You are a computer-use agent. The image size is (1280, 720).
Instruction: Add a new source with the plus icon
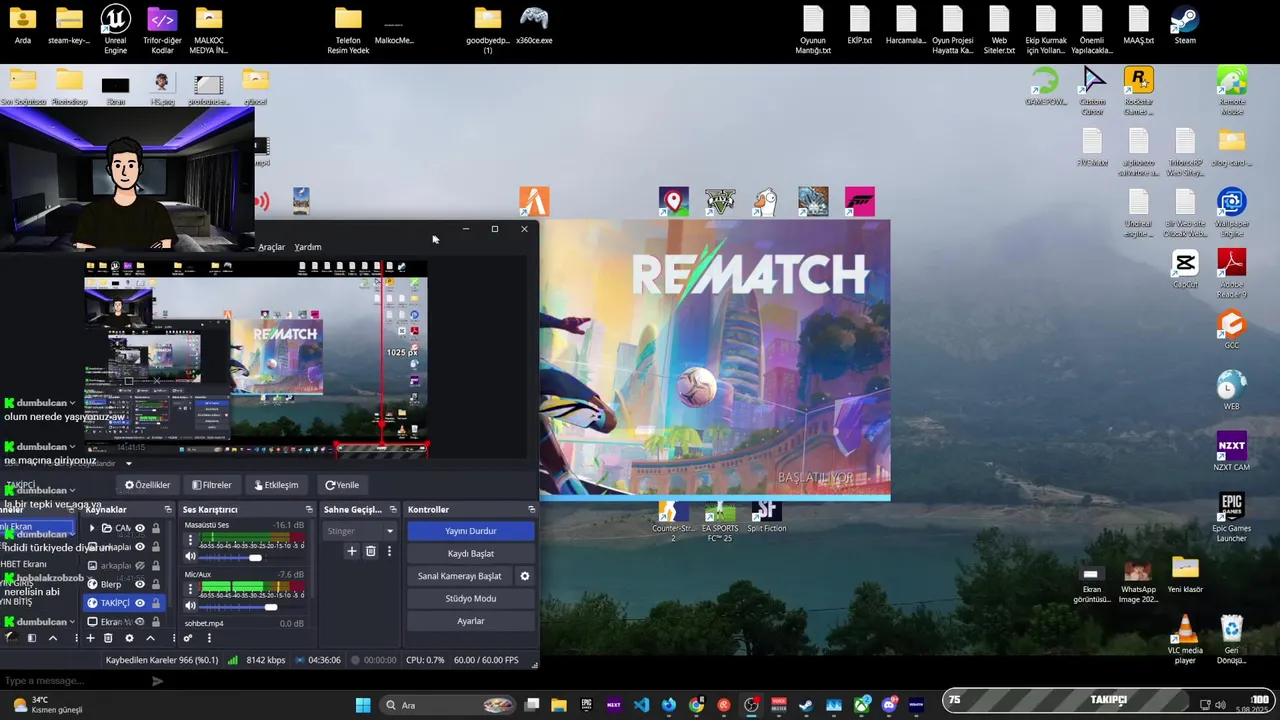pyautogui.click(x=90, y=638)
